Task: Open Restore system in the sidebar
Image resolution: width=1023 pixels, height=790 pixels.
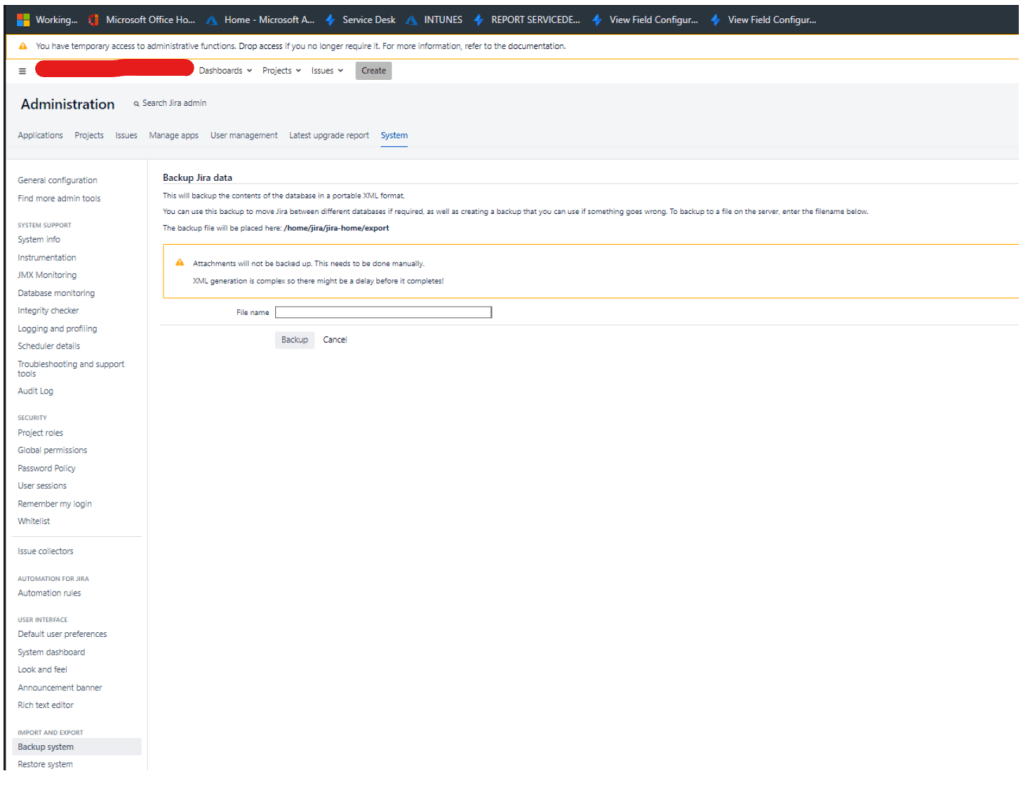Action: point(45,764)
